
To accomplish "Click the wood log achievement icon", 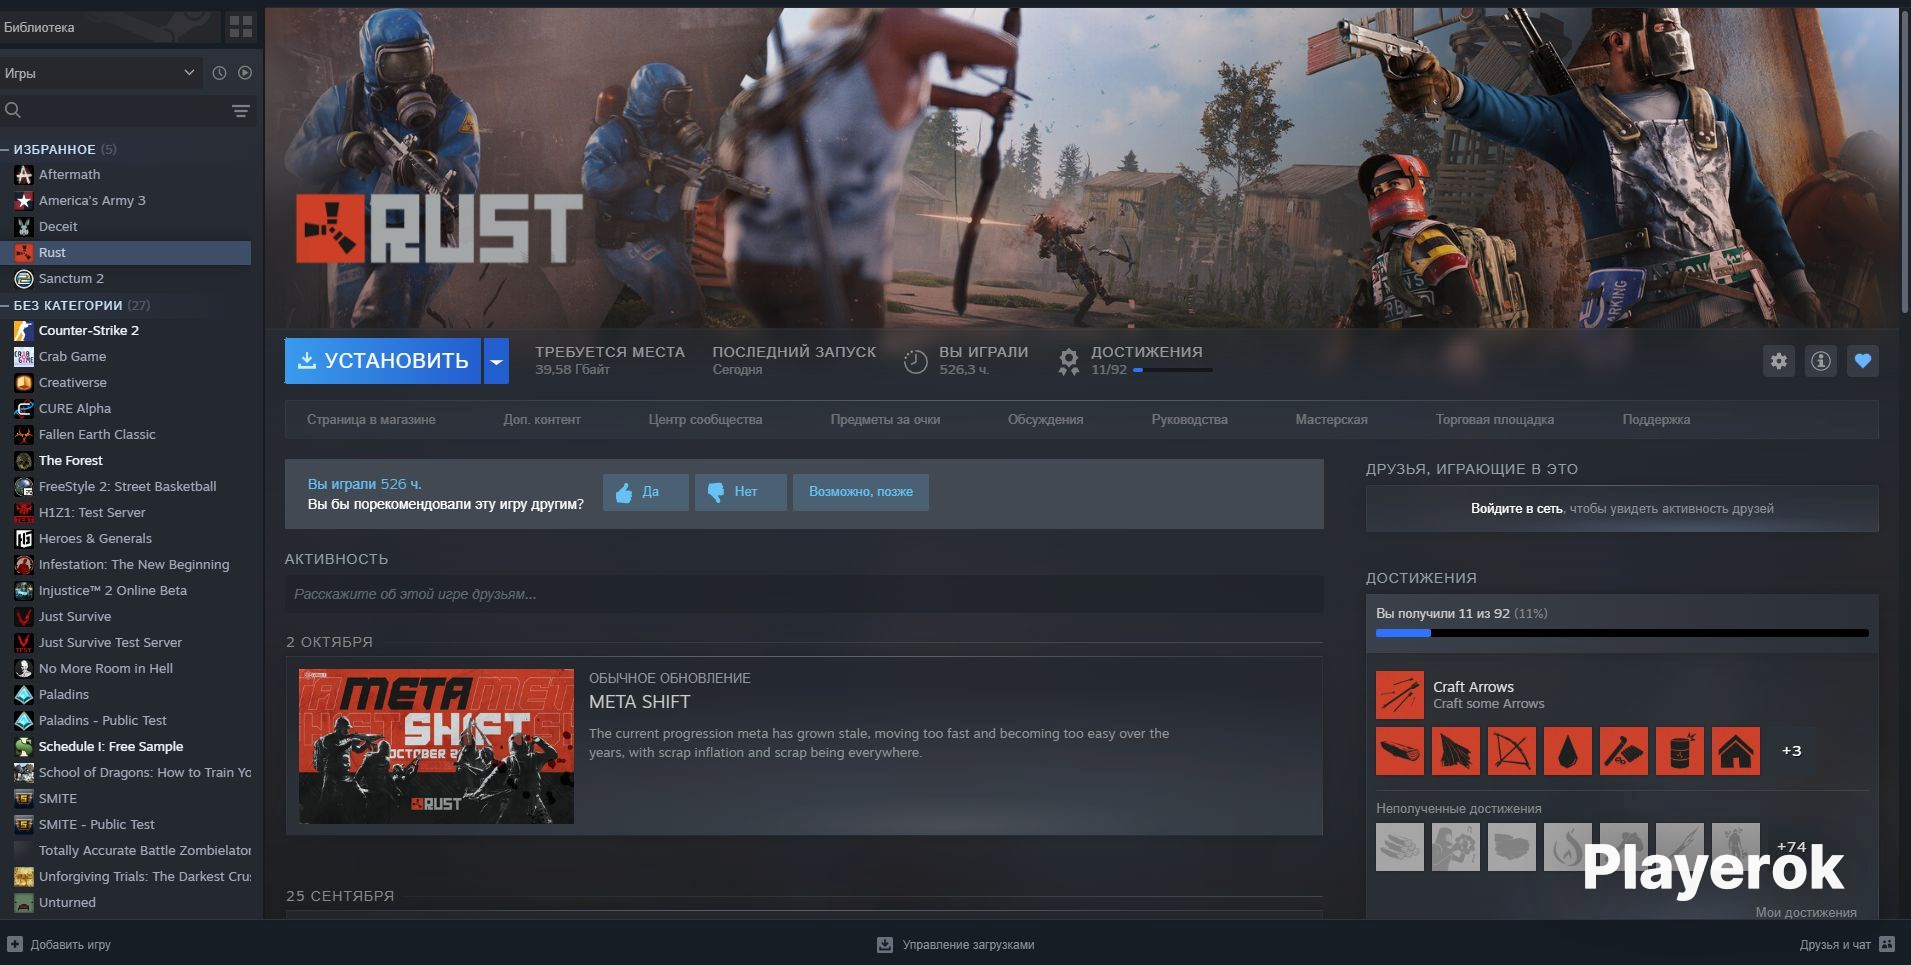I will click(1399, 751).
